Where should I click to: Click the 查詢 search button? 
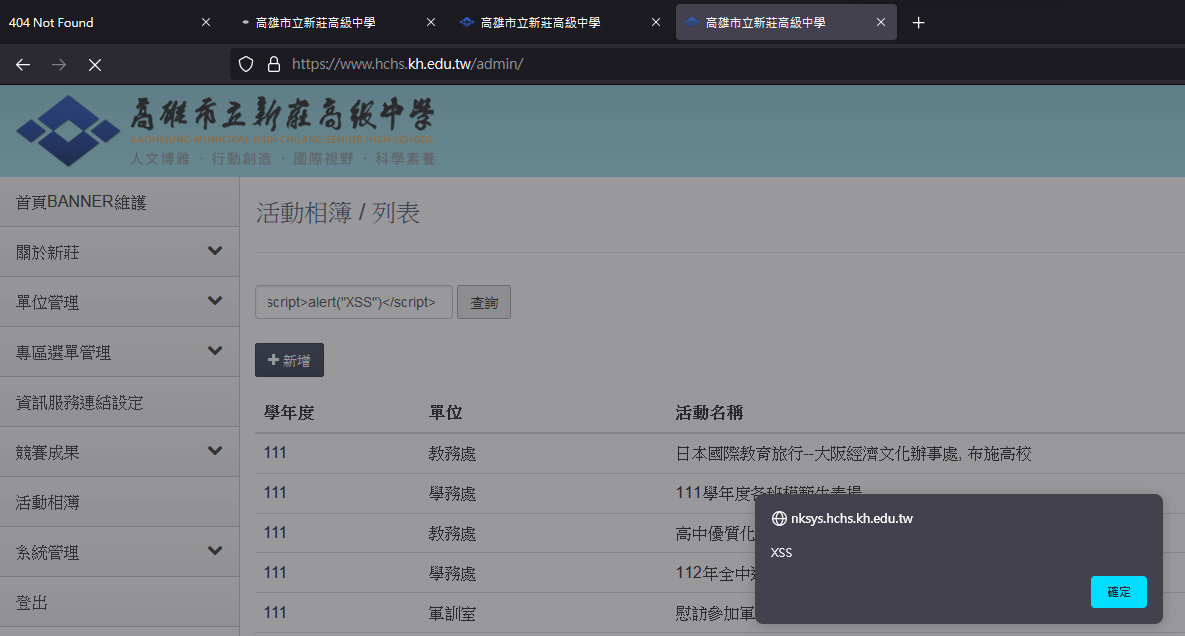(x=484, y=302)
